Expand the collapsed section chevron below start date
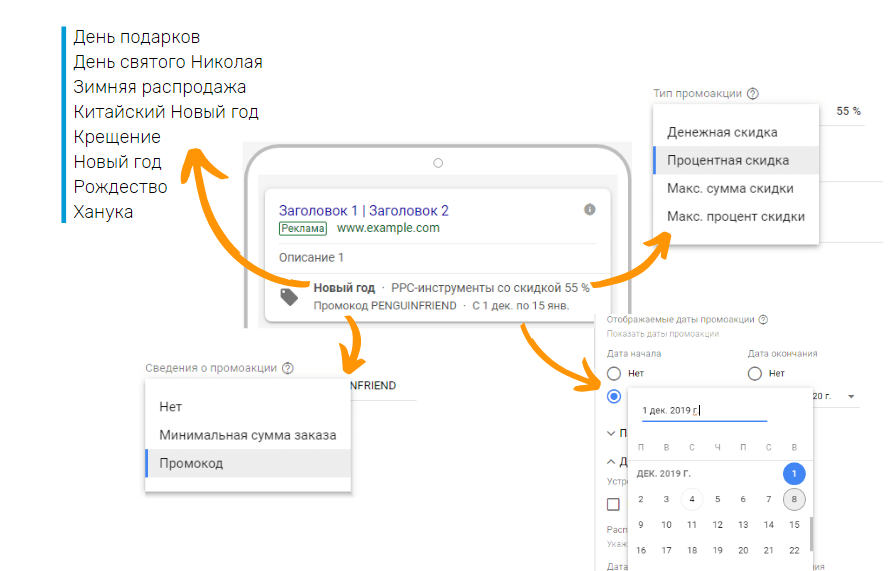892x571 pixels. tap(612, 433)
